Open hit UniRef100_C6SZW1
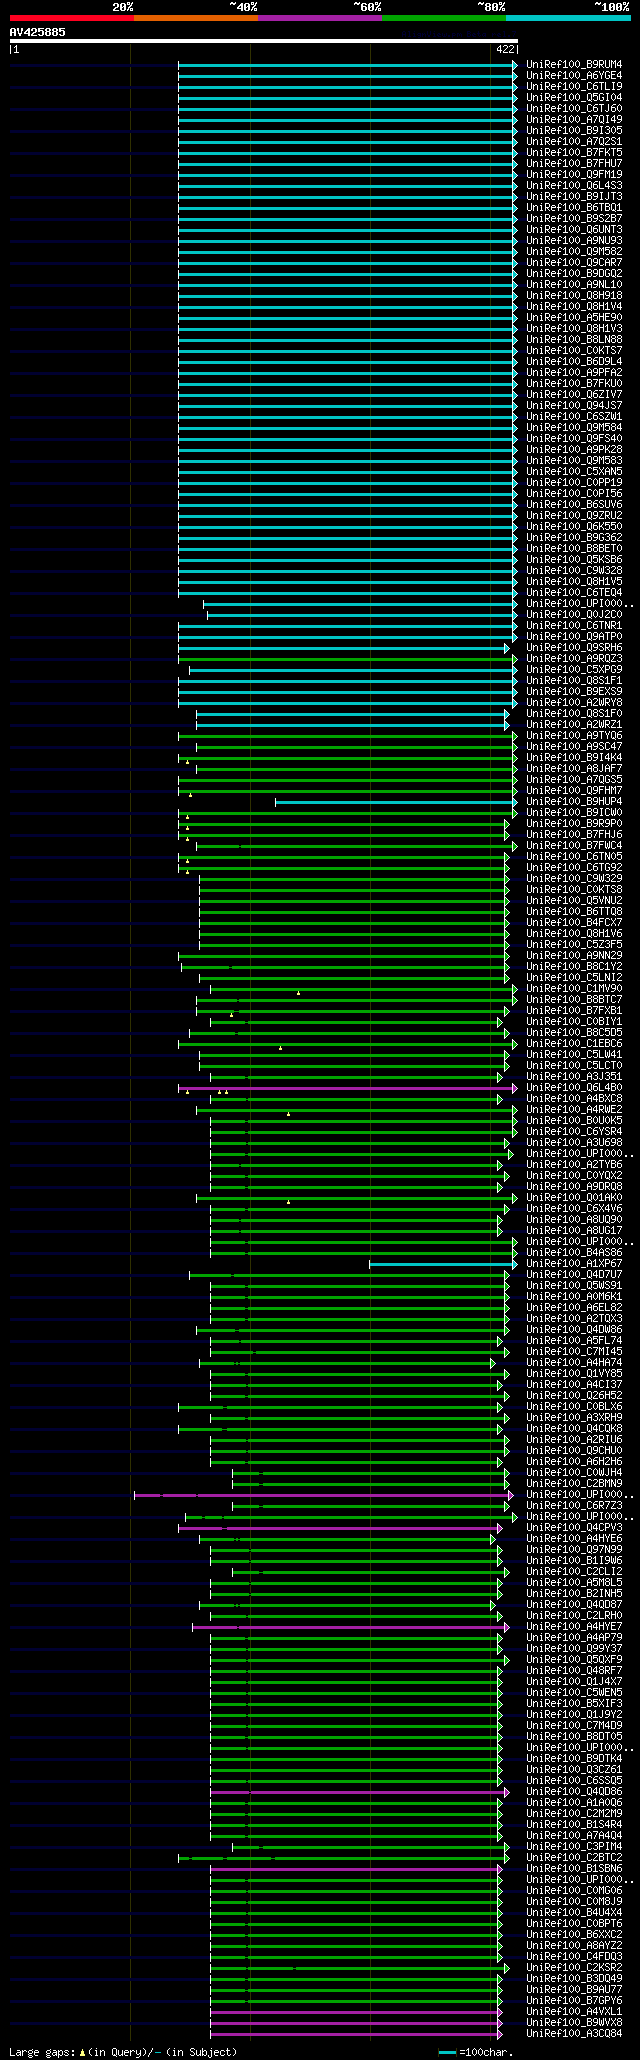This screenshot has height=2060, width=640. pyautogui.click(x=574, y=417)
